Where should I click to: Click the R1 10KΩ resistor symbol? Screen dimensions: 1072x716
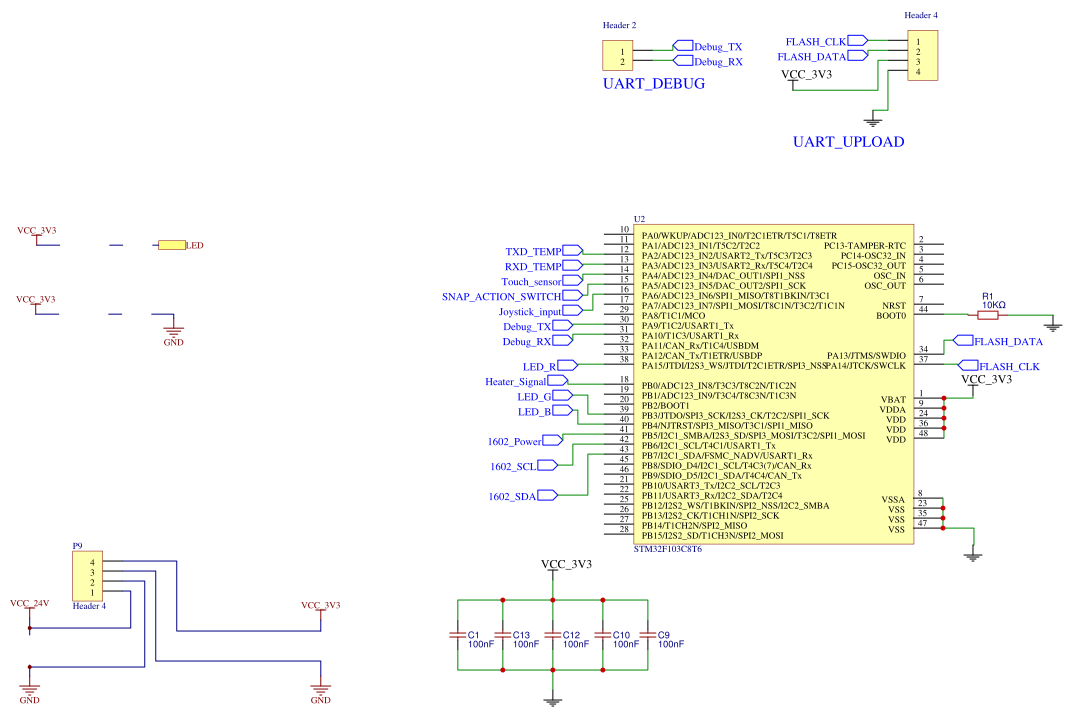coord(988,313)
